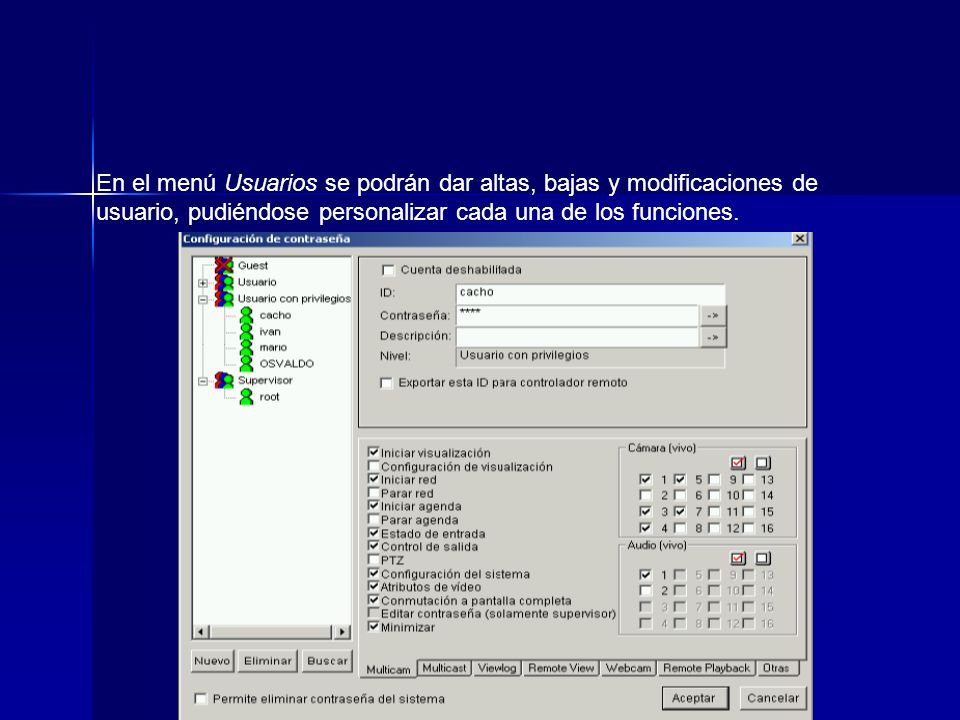Viewport: 960px width, 720px height.
Task: Open the Webcam tab
Action: click(x=628, y=668)
